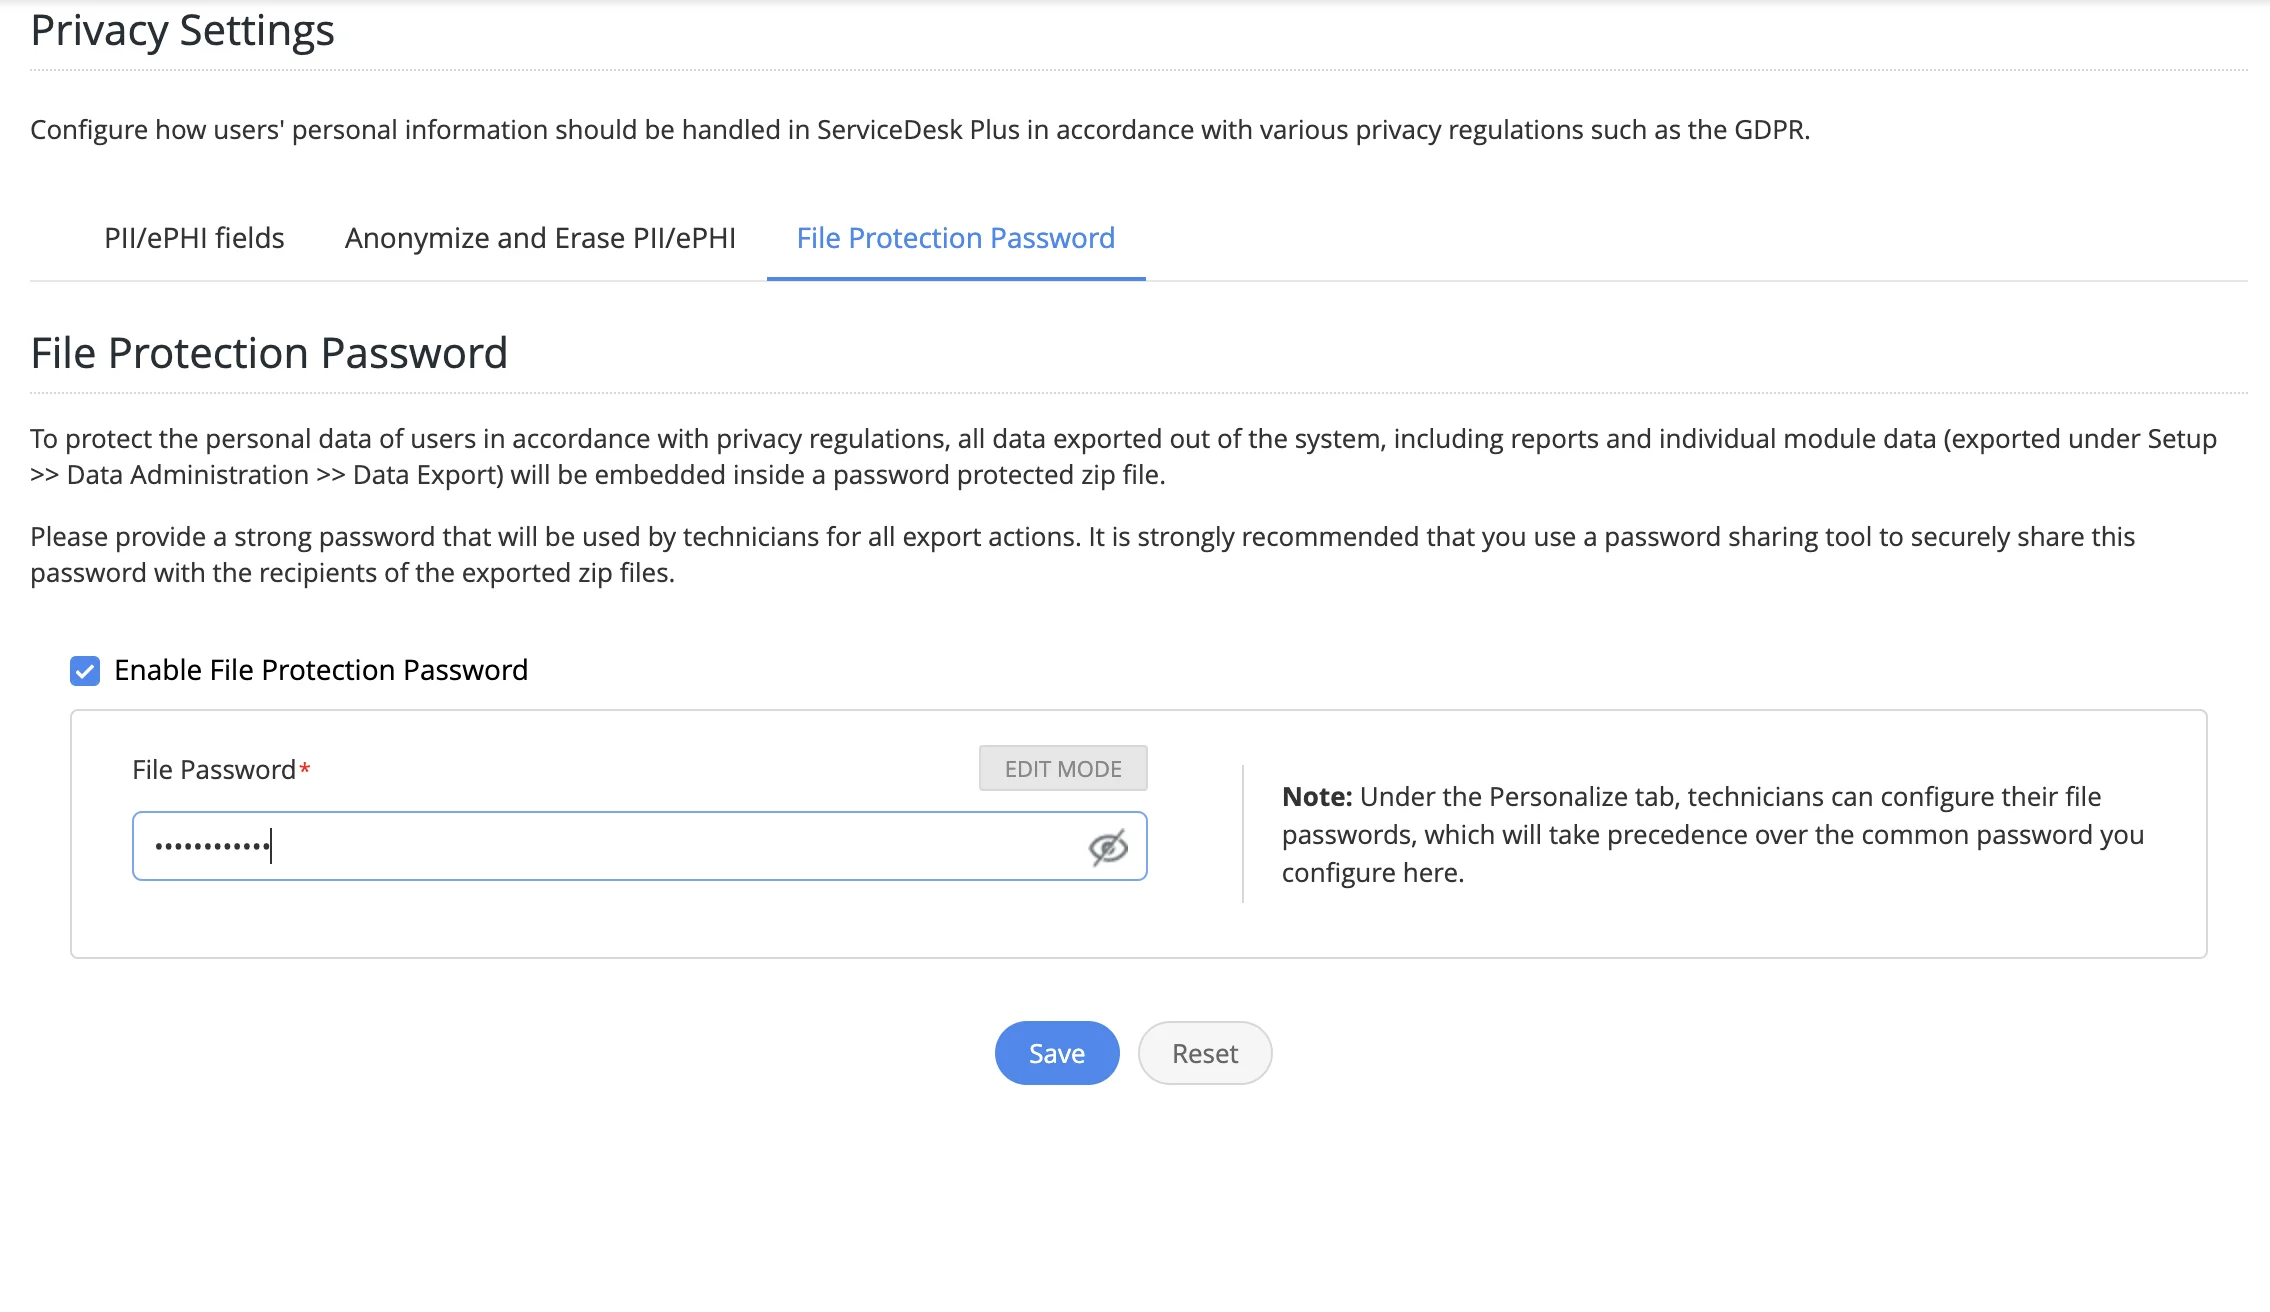
Task: Switch to Anonymize and Erase PII/ePHI tab
Action: coord(540,238)
